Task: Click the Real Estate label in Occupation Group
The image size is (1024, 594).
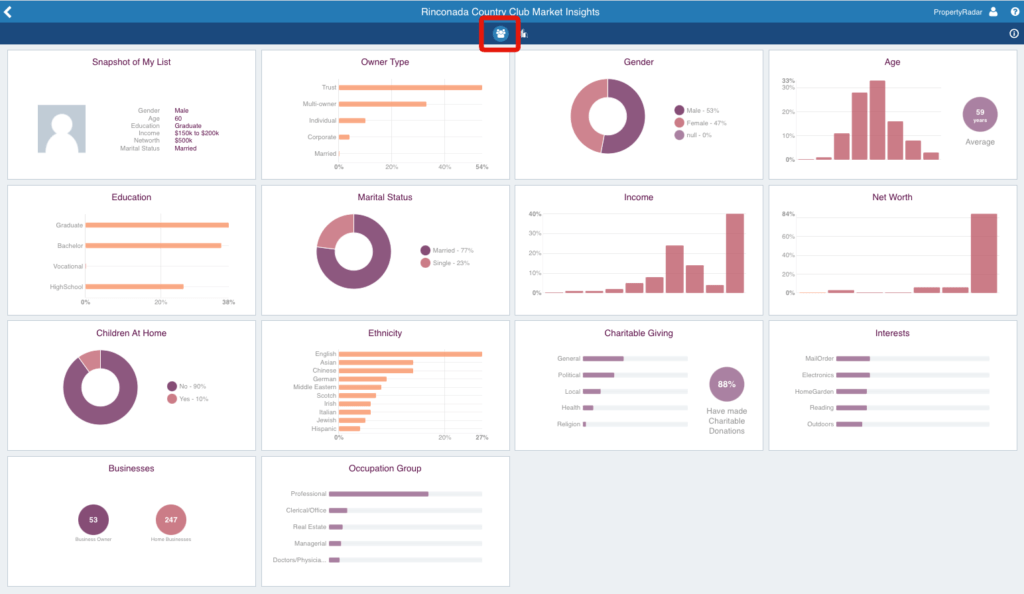Action: [x=309, y=527]
